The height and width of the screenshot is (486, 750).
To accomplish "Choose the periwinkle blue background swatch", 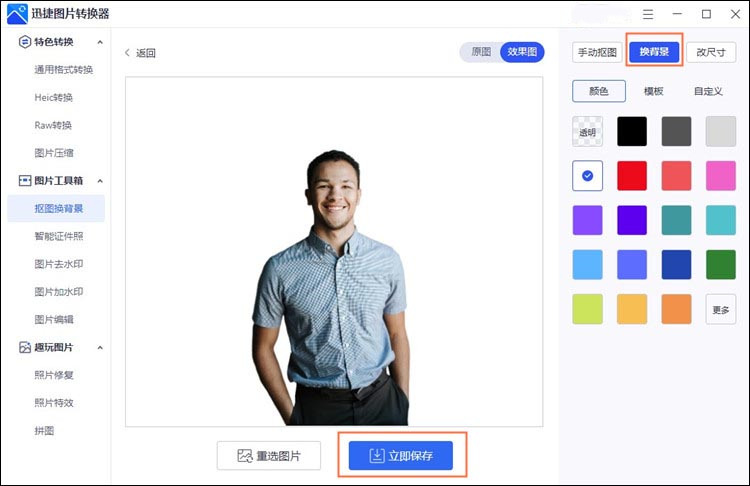I will coord(632,264).
